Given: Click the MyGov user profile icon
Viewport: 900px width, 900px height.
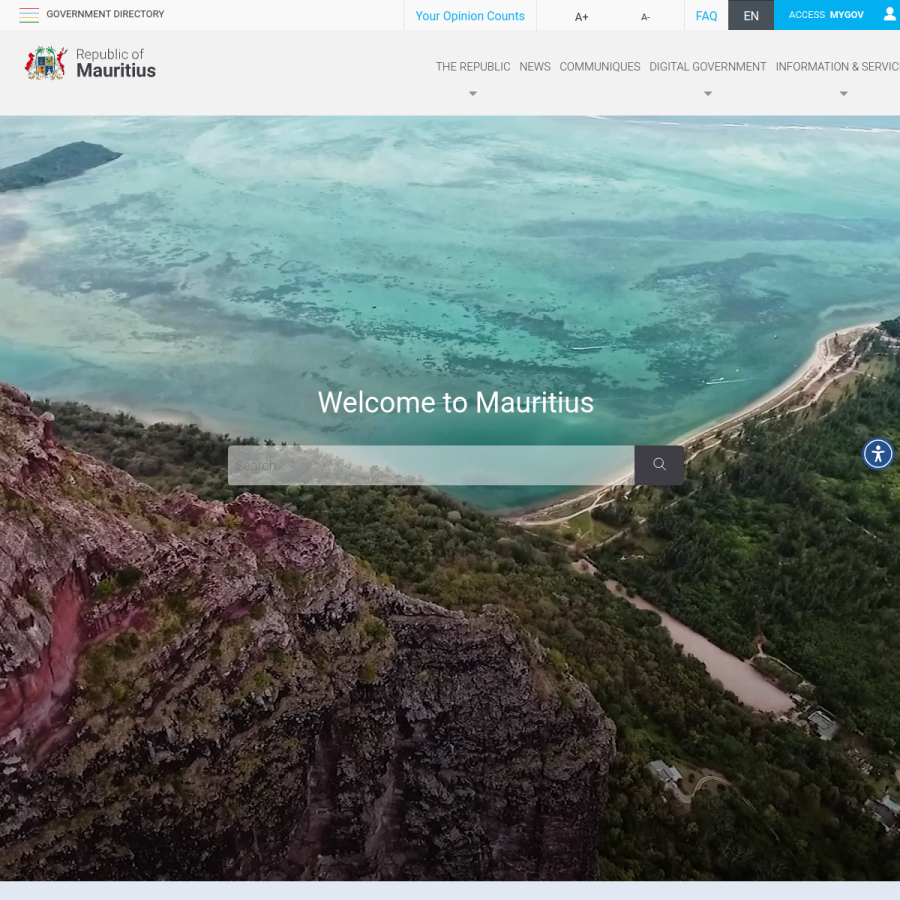Looking at the screenshot, I should click(889, 15).
